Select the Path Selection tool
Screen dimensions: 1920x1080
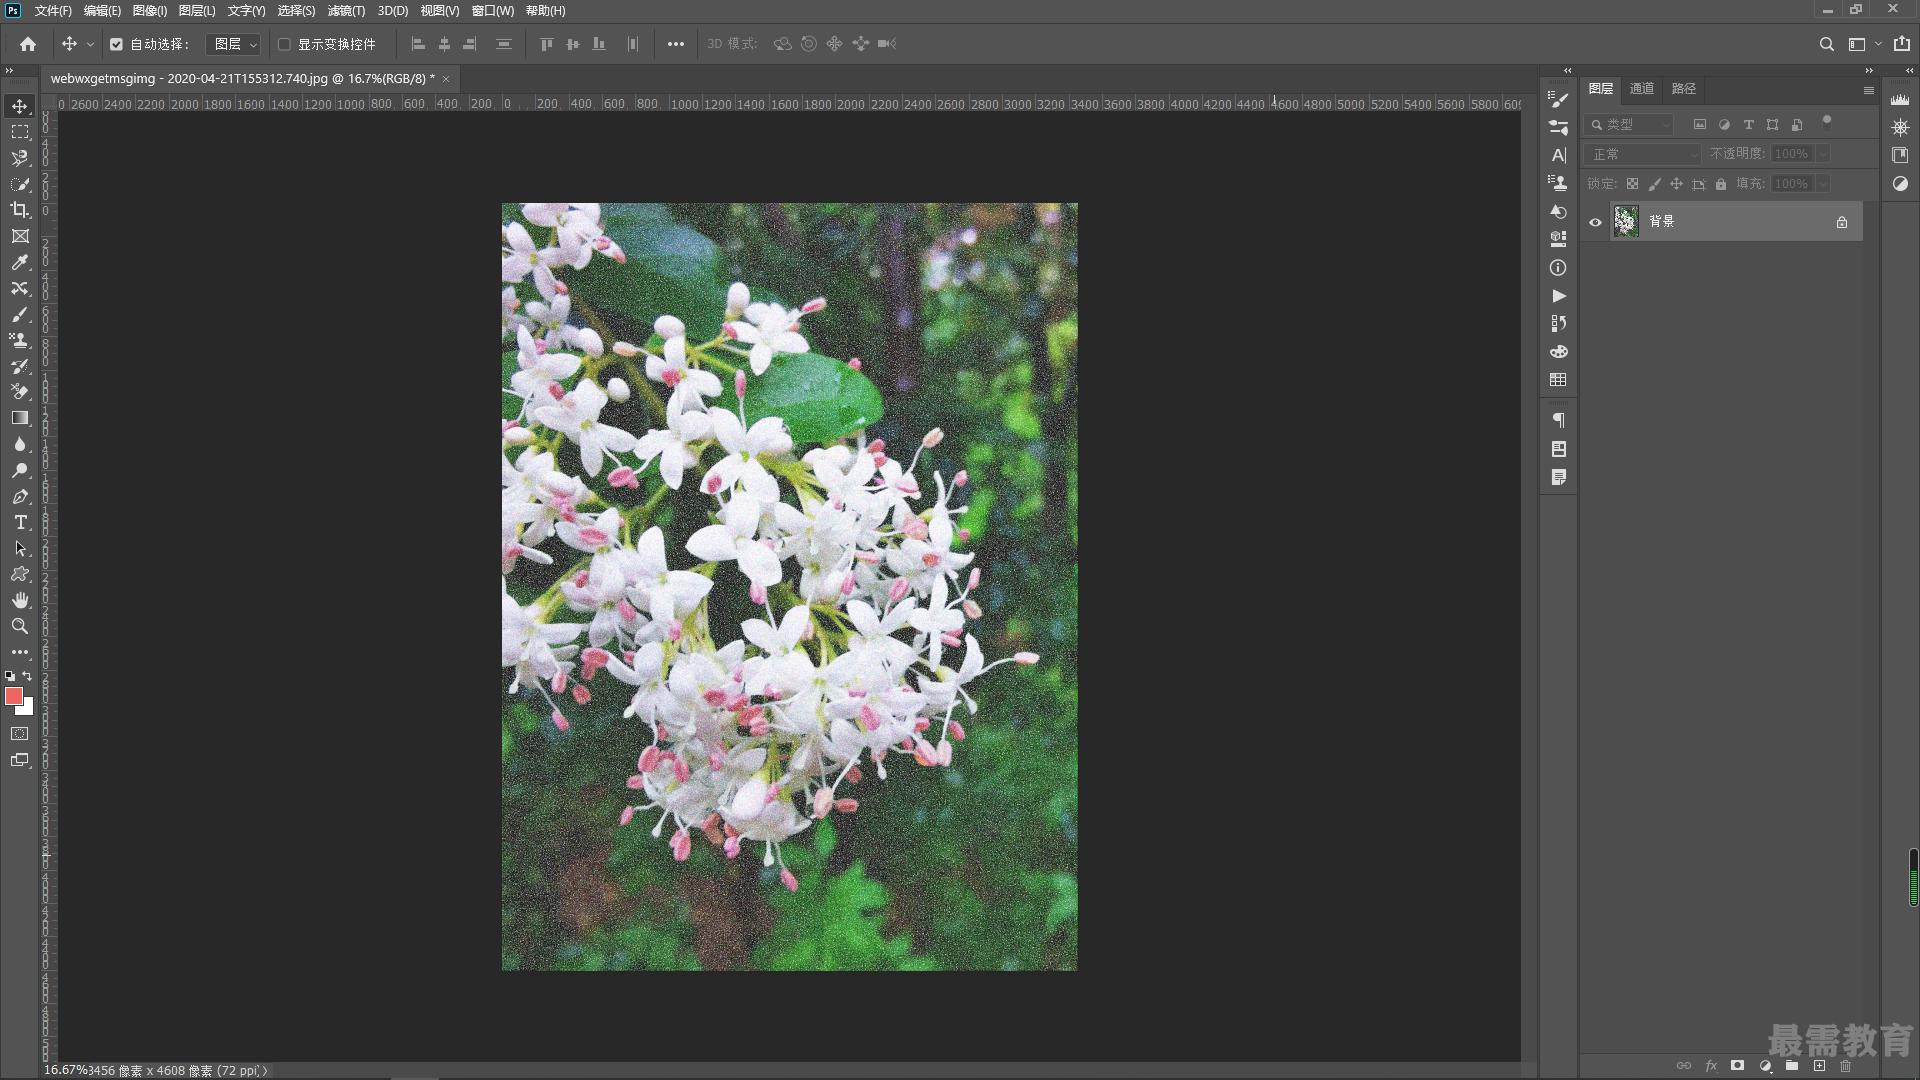point(20,548)
